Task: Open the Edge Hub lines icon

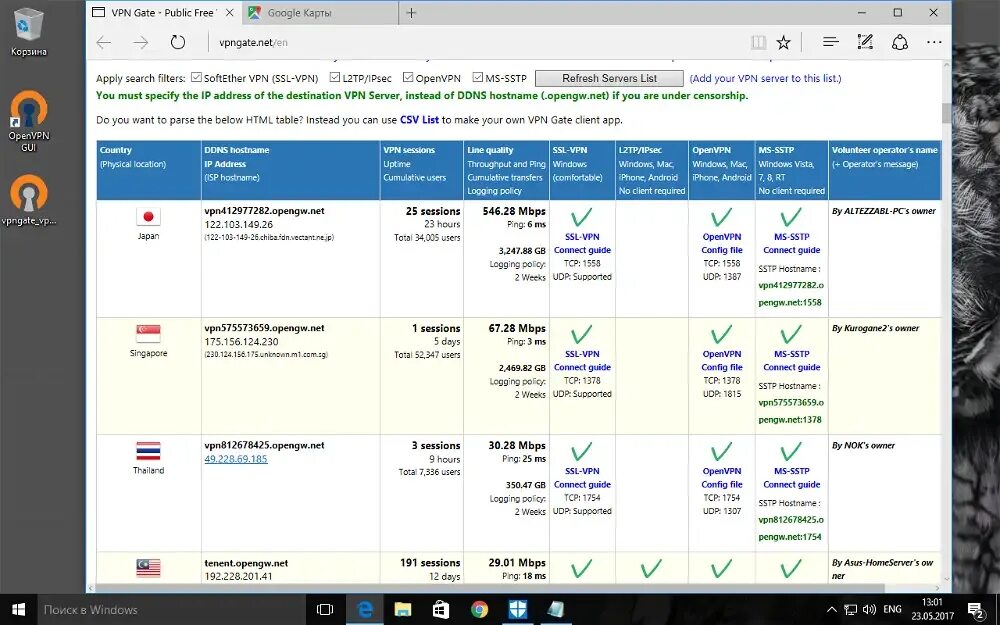Action: click(x=830, y=42)
